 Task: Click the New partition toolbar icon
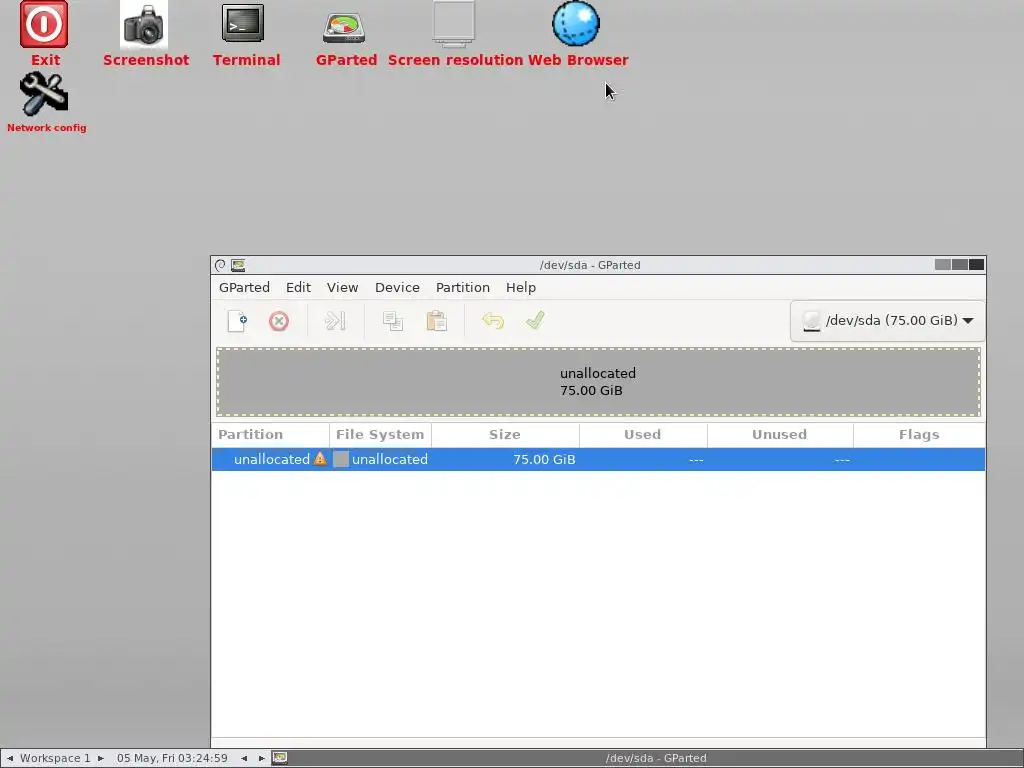[237, 321]
